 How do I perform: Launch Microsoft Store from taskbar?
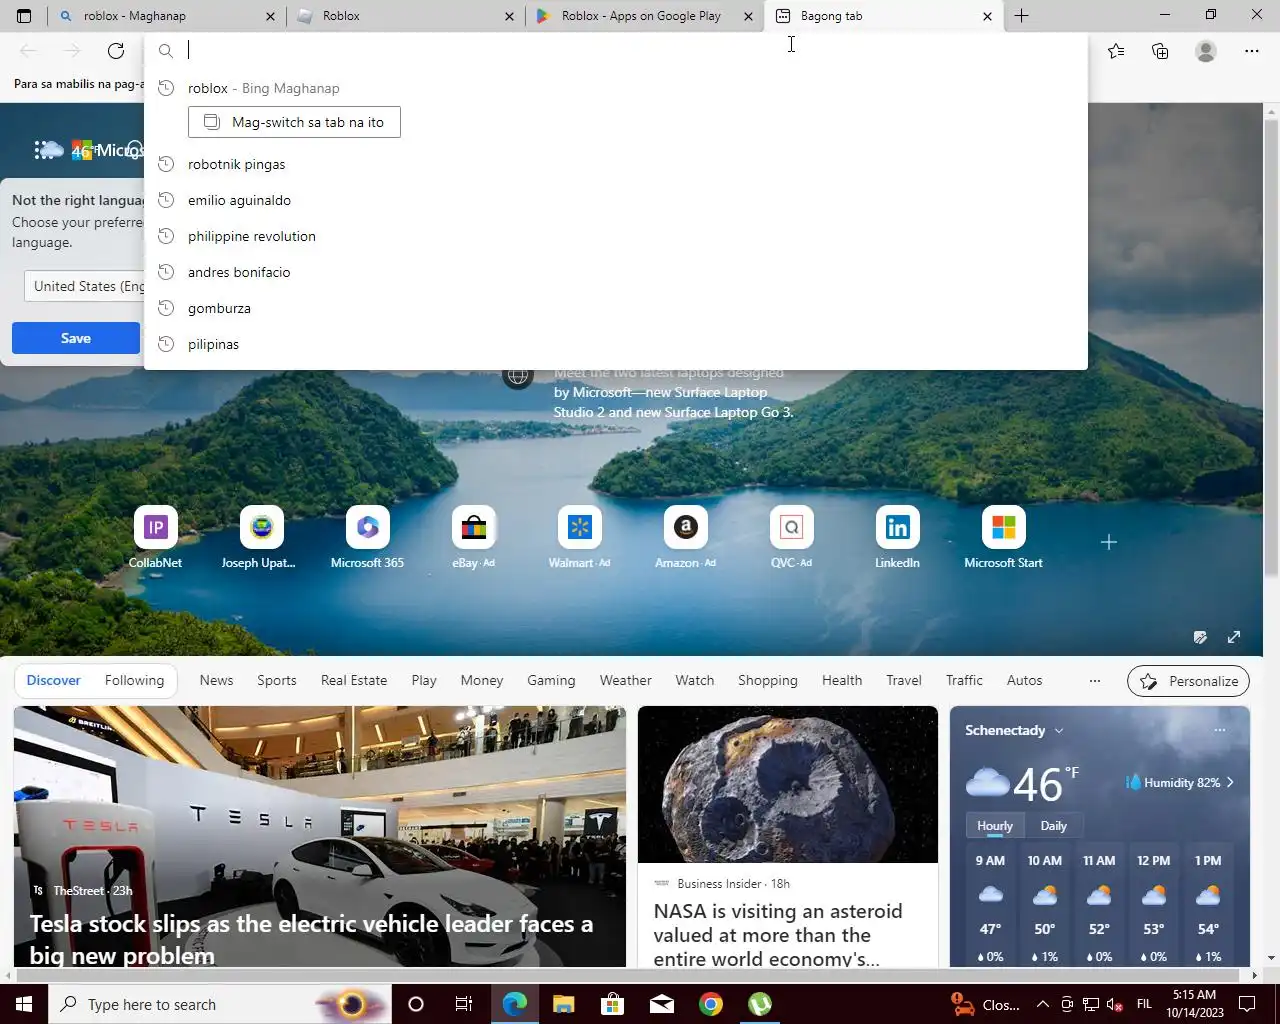[612, 1004]
